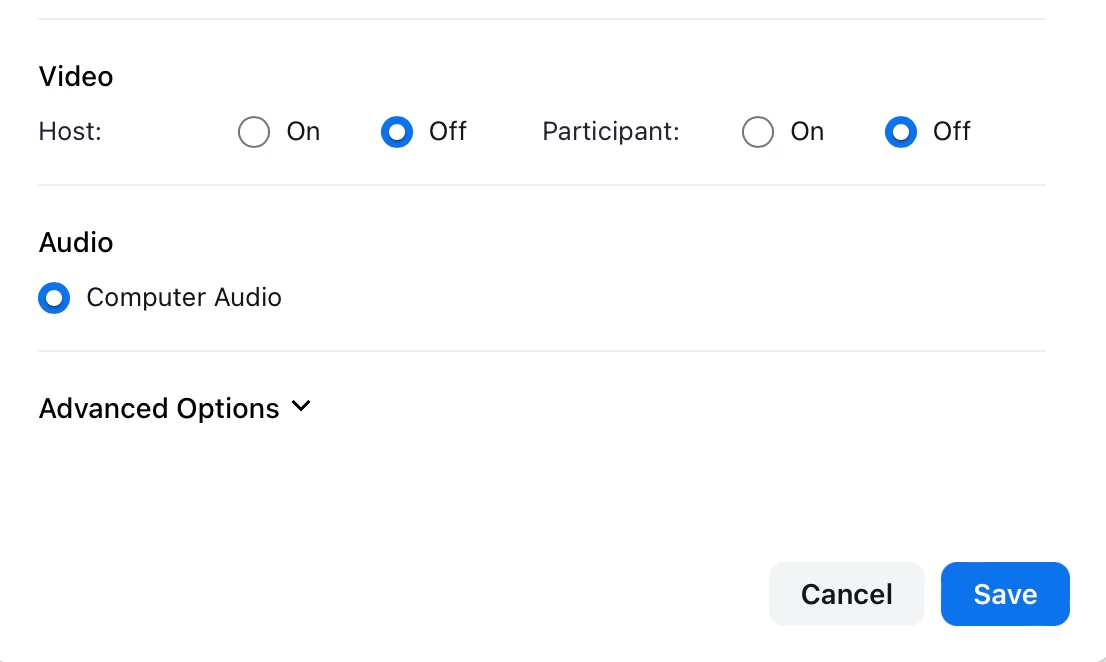Click the "On" text label for Participant
The image size is (1106, 662).
click(807, 132)
